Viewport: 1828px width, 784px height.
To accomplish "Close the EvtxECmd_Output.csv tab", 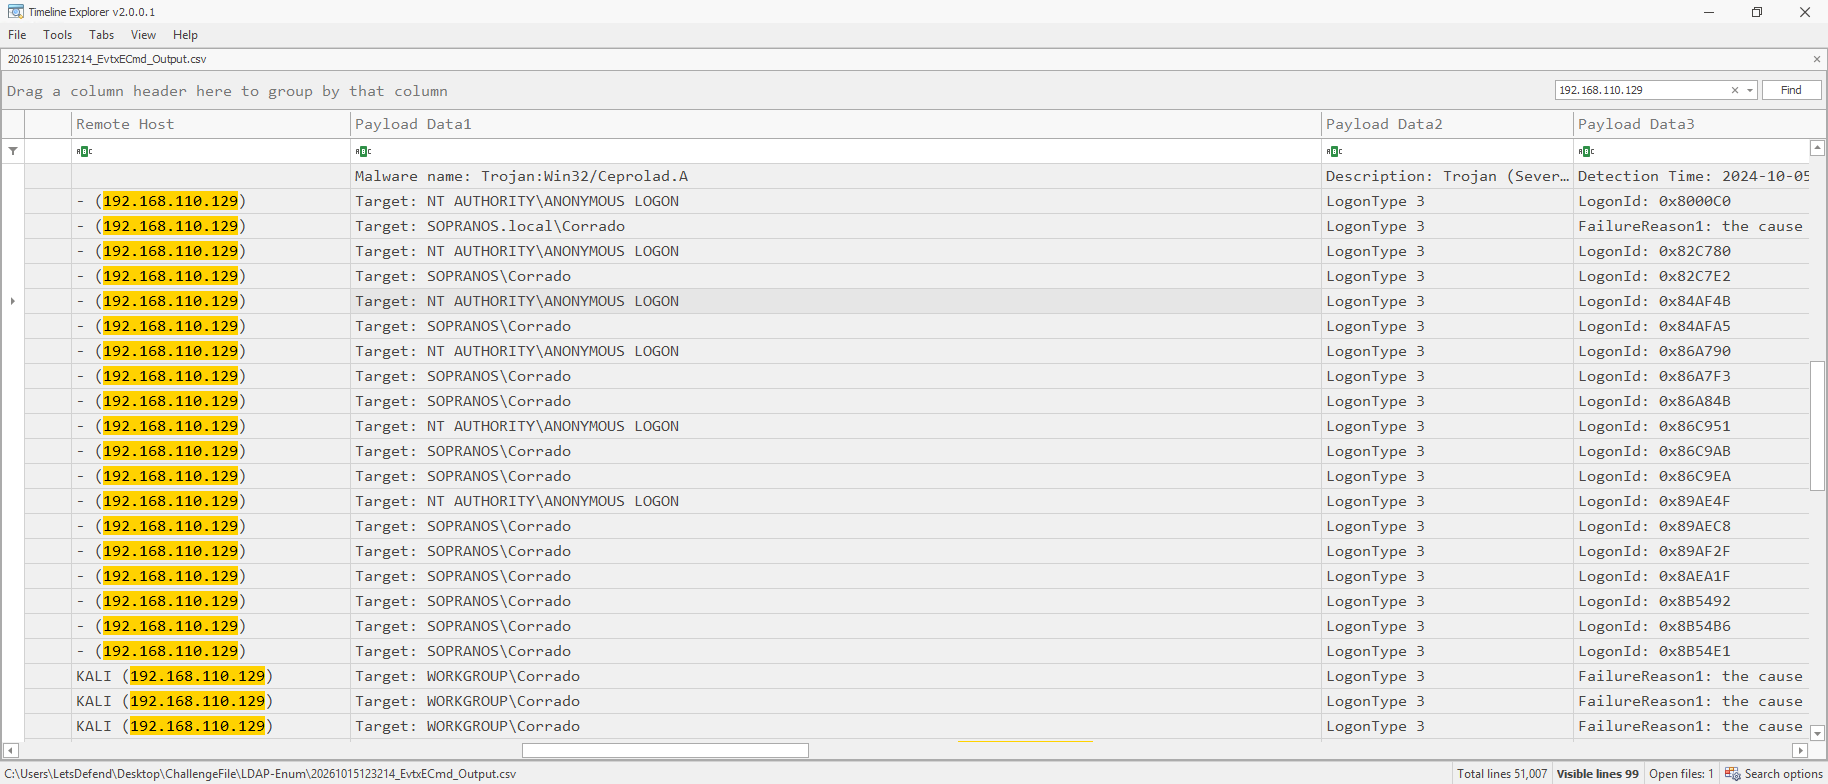I will click(x=1817, y=59).
